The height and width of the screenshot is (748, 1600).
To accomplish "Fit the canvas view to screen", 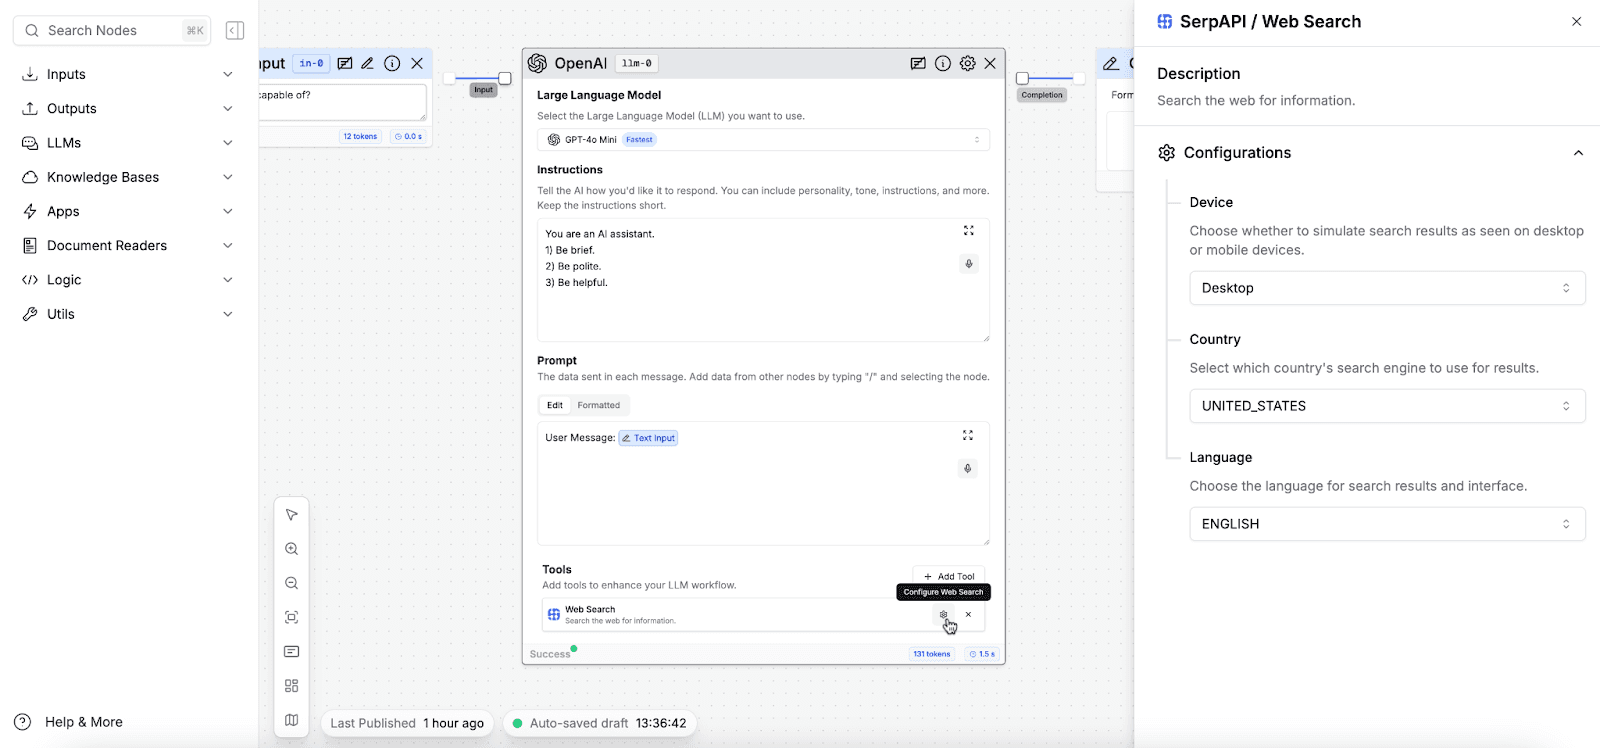I will point(292,617).
